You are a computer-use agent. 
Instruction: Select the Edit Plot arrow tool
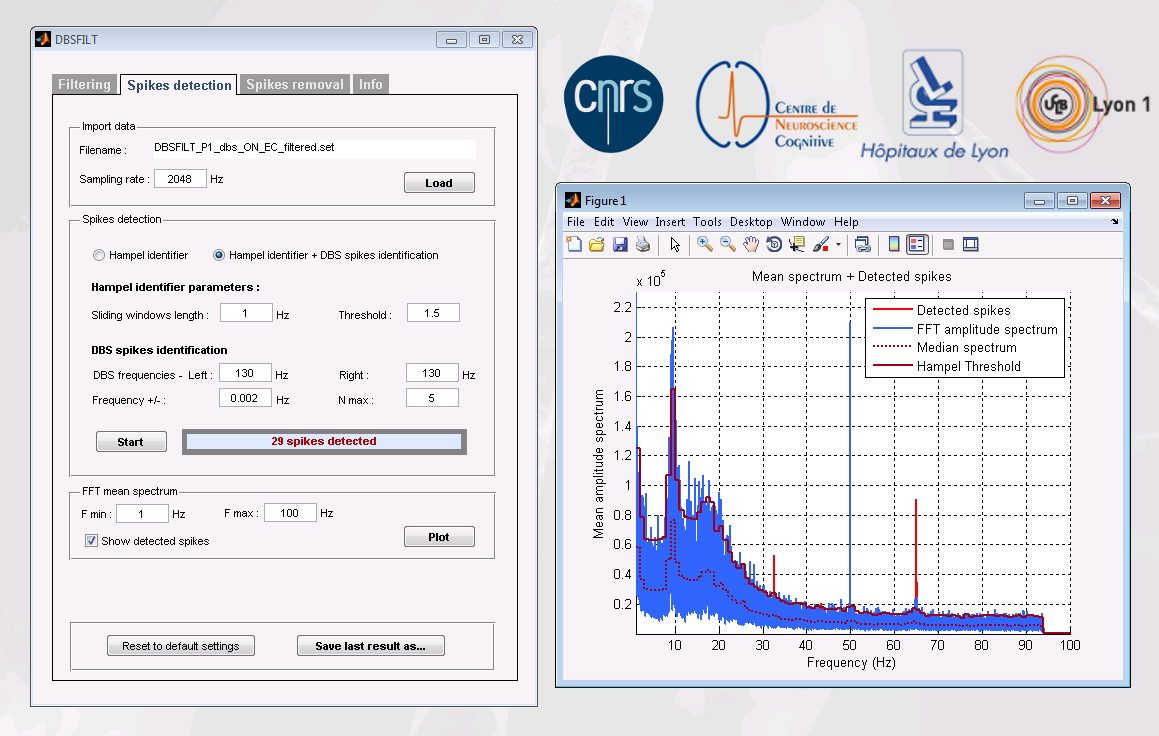[674, 244]
